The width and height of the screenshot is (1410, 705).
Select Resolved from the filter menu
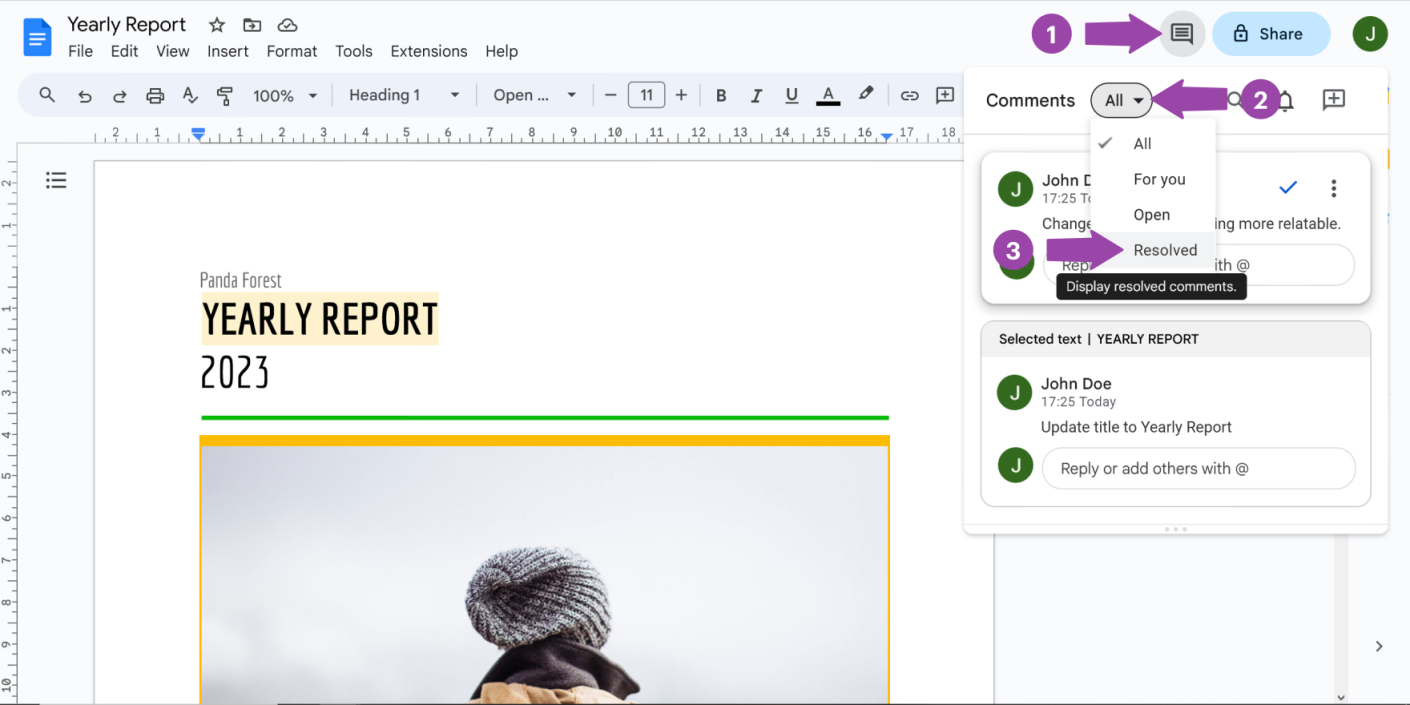(x=1165, y=250)
